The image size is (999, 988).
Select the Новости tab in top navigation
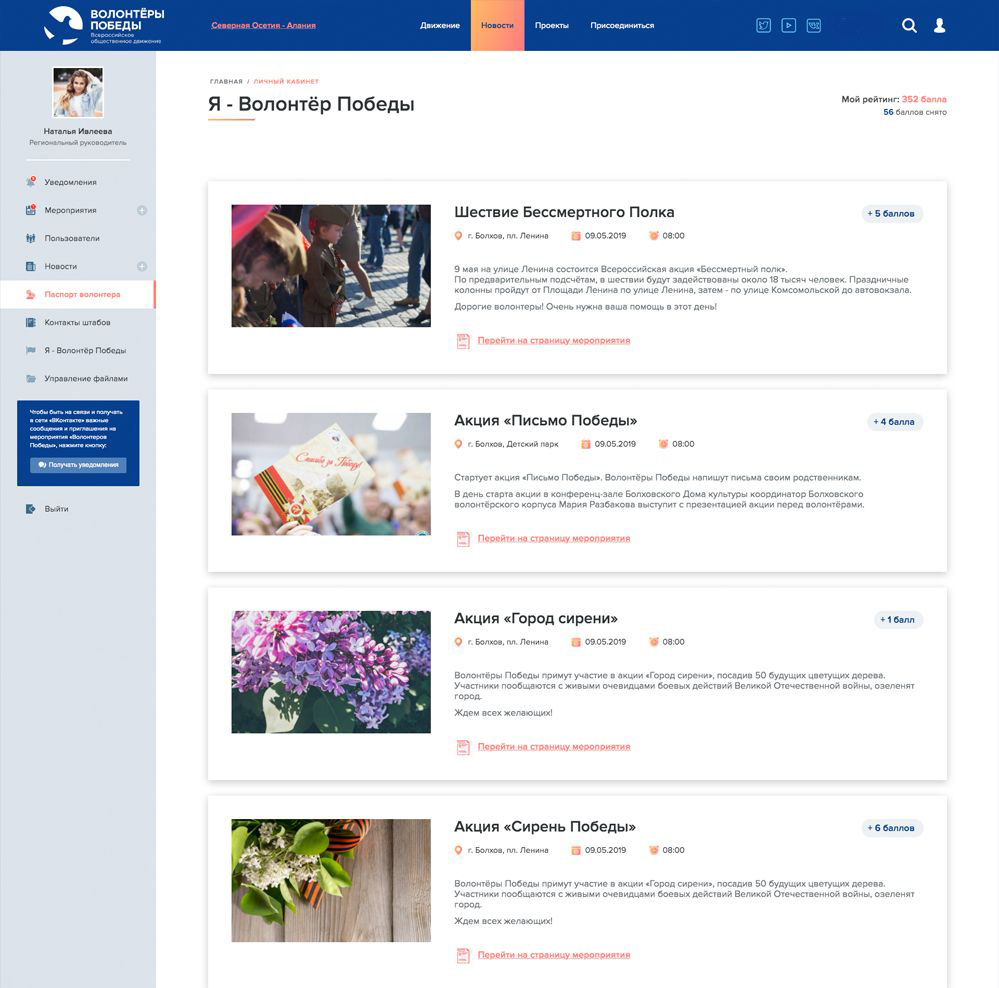coord(497,25)
